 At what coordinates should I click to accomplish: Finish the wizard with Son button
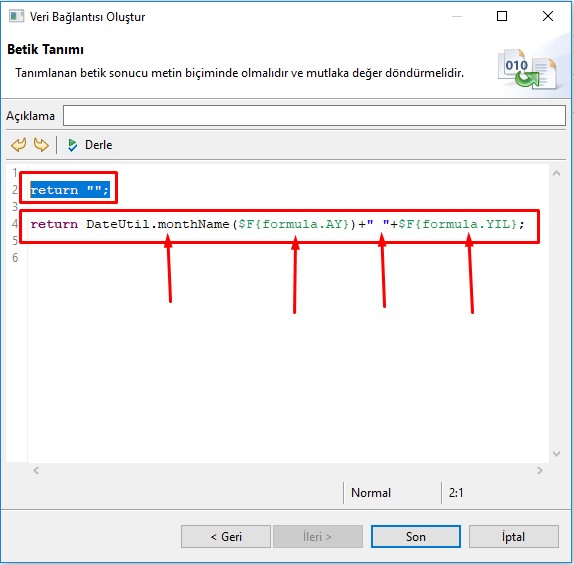[x=415, y=537]
